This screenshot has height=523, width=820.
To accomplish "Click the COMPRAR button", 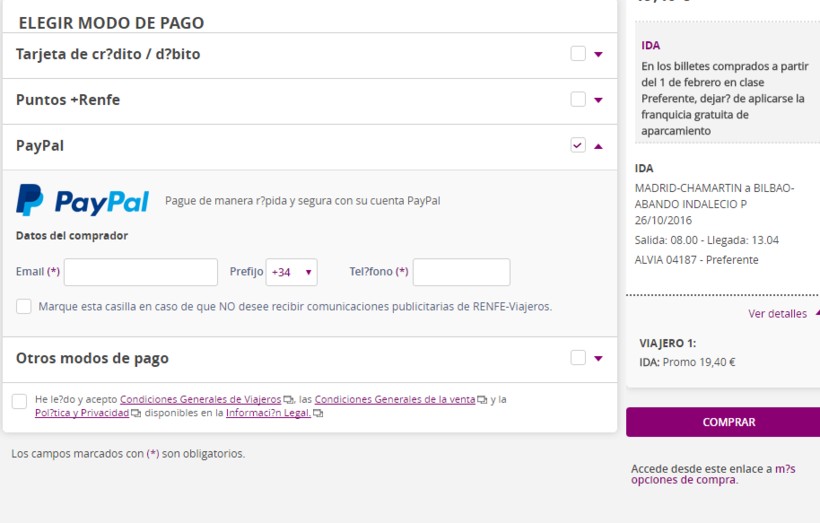I will tap(723, 422).
